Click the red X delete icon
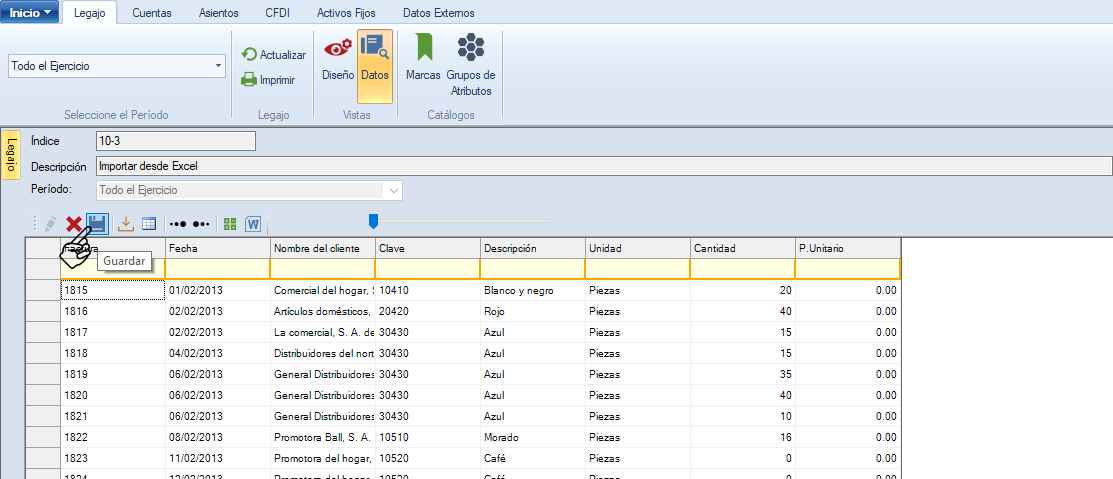This screenshot has width=1113, height=479. point(74,224)
